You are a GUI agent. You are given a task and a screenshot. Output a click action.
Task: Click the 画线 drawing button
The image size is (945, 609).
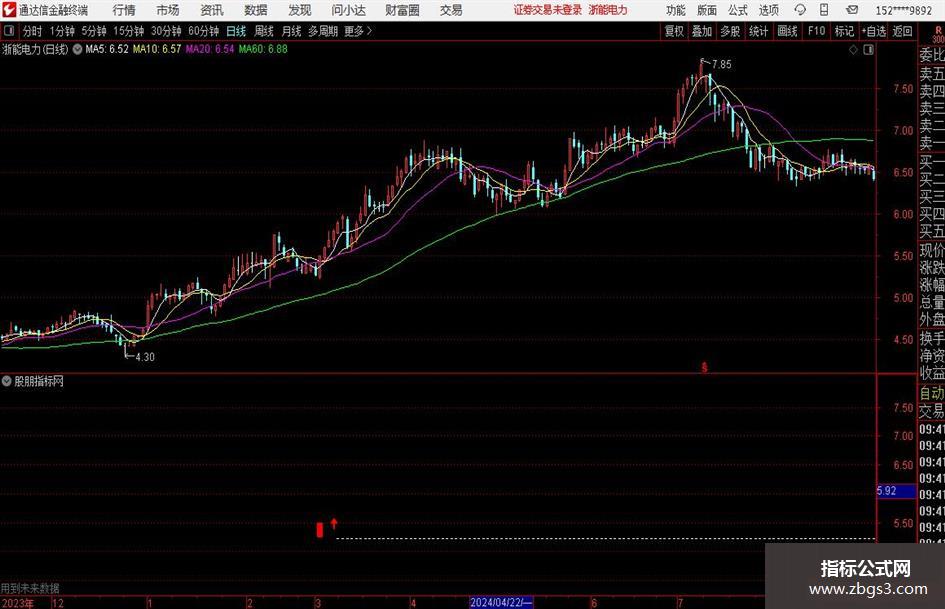[x=787, y=31]
